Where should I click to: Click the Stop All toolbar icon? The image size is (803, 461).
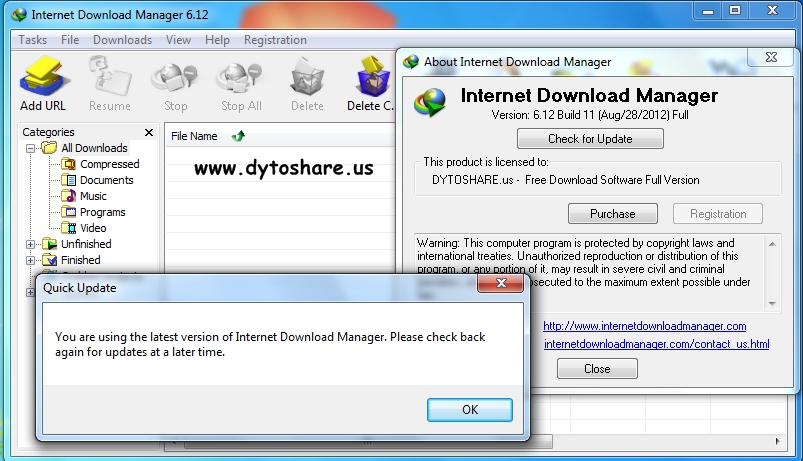(x=240, y=78)
